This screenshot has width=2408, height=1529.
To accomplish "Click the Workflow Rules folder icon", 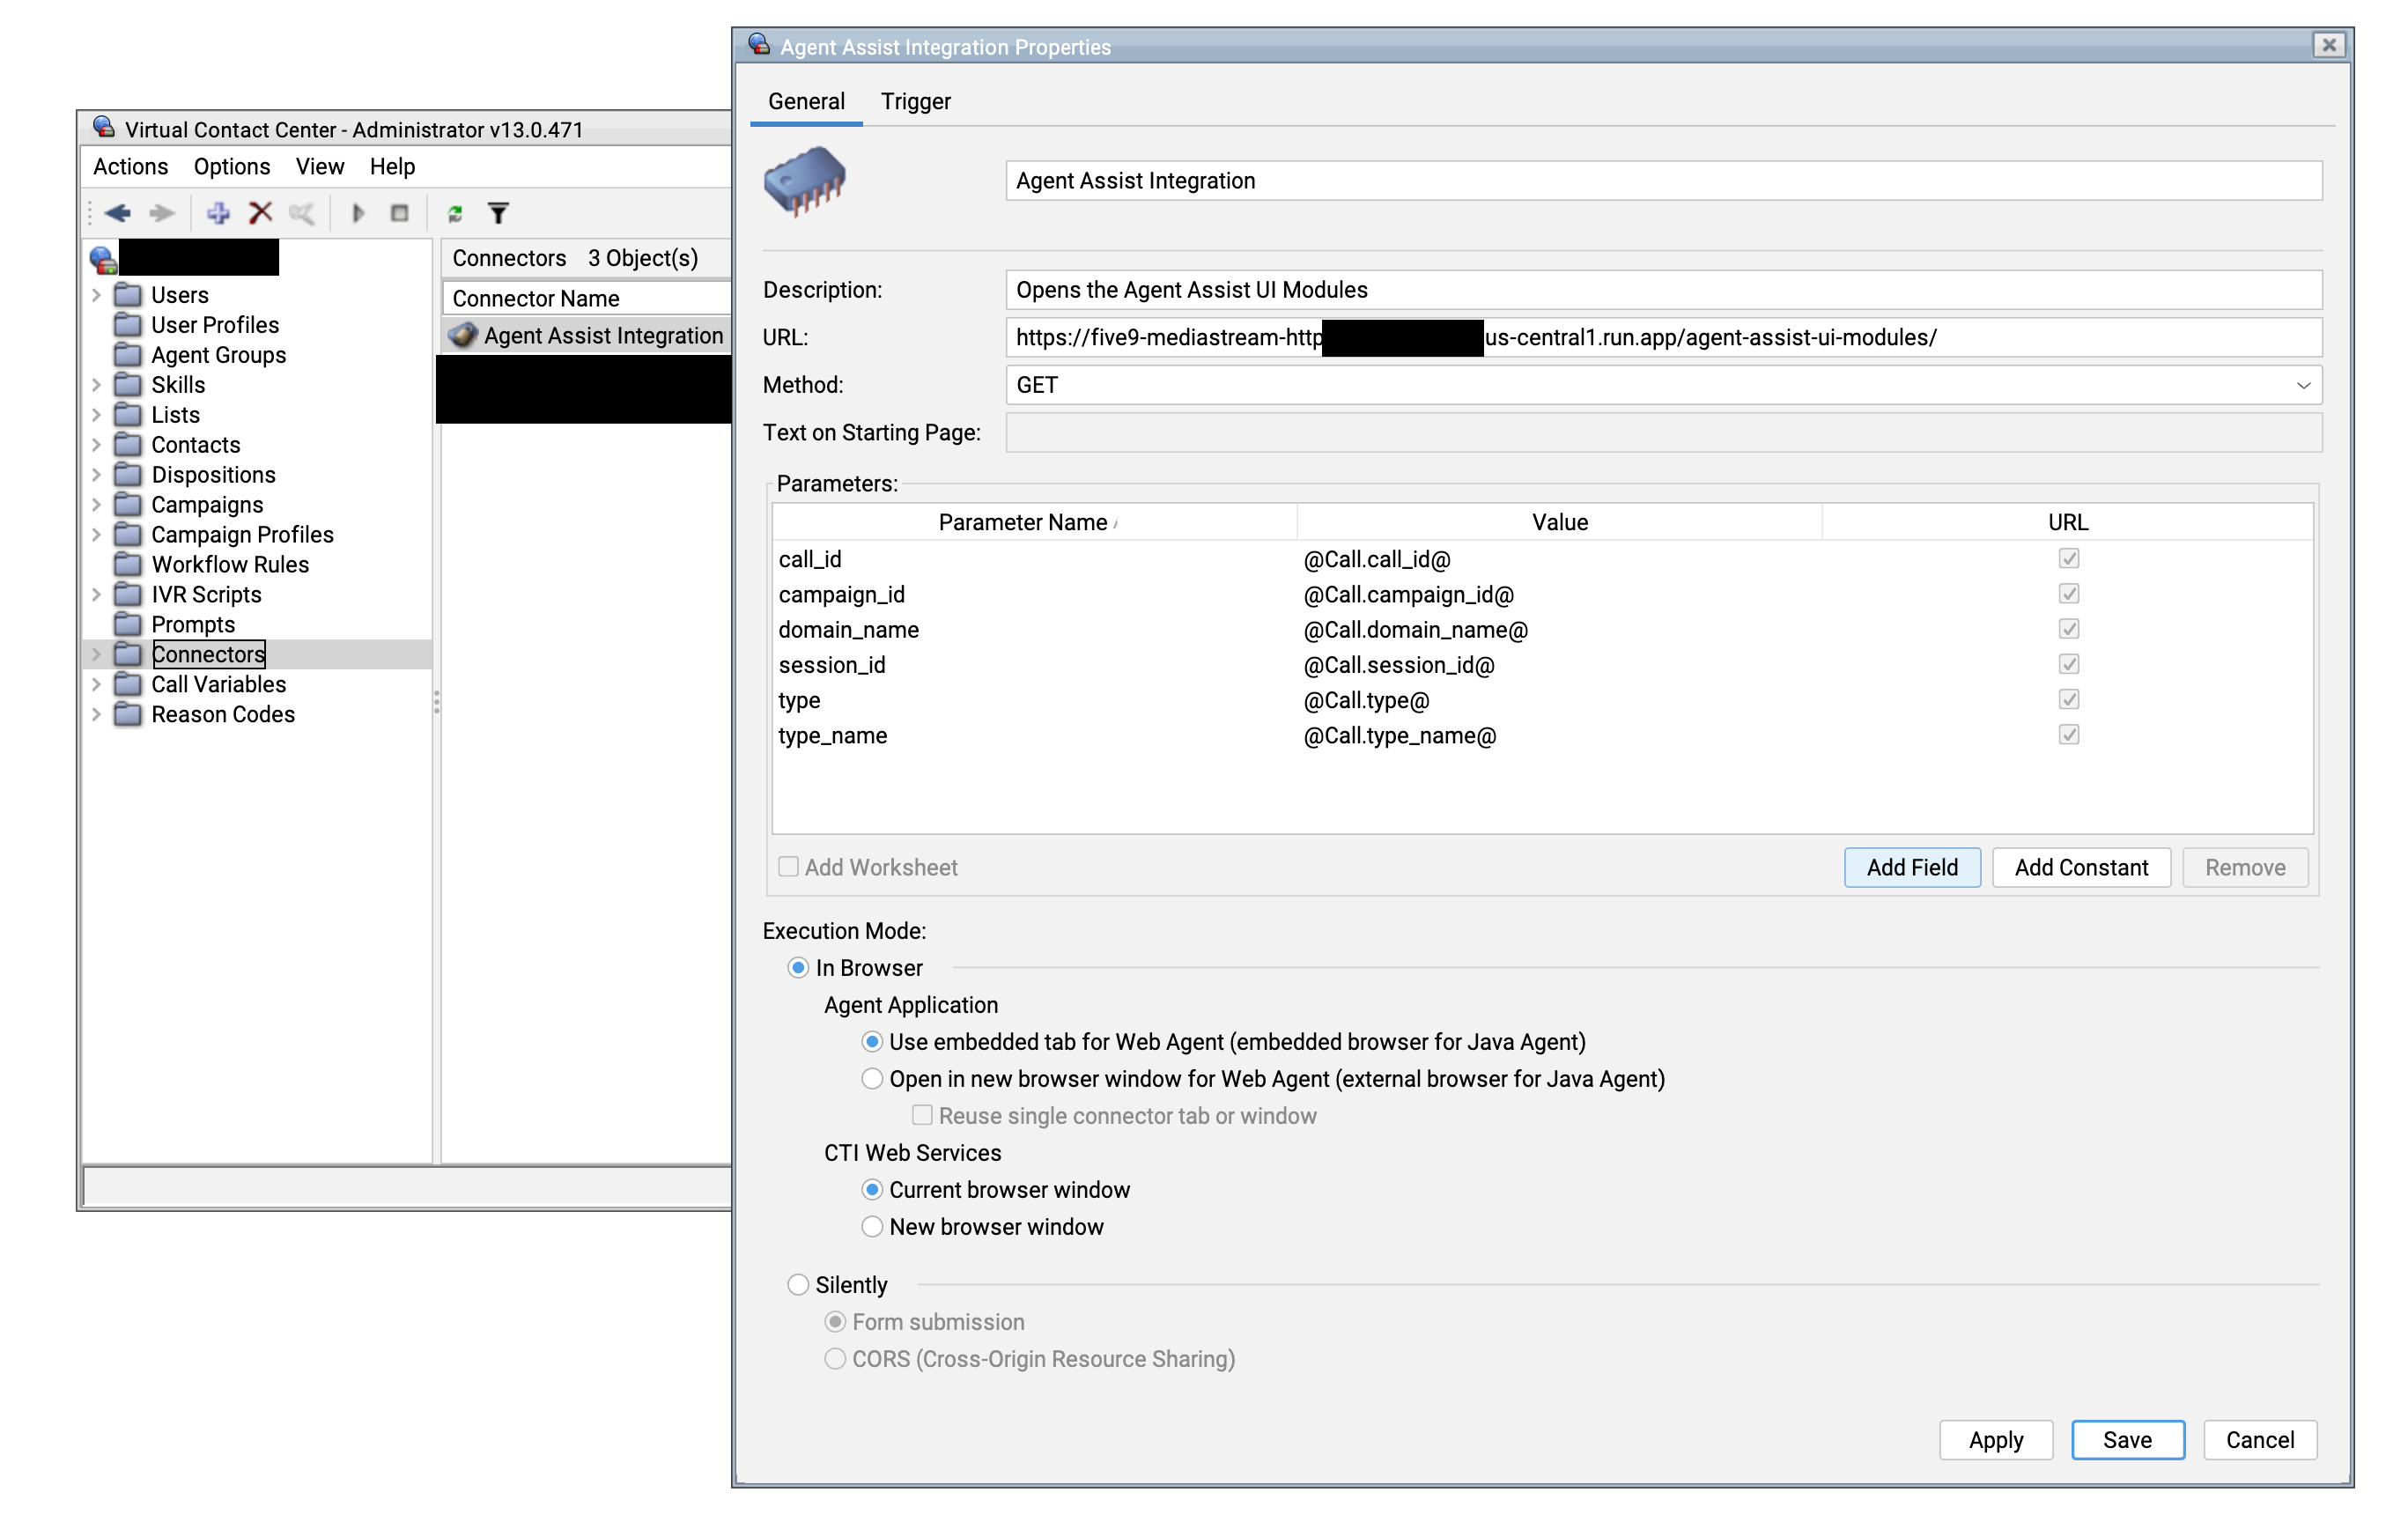I will (x=128, y=565).
